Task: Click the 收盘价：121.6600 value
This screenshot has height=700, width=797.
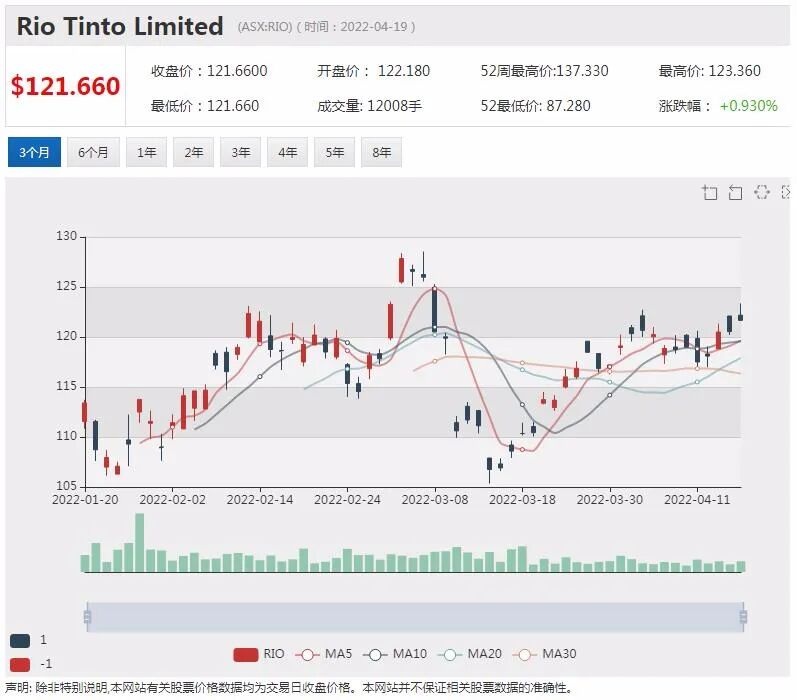Action: coord(209,71)
